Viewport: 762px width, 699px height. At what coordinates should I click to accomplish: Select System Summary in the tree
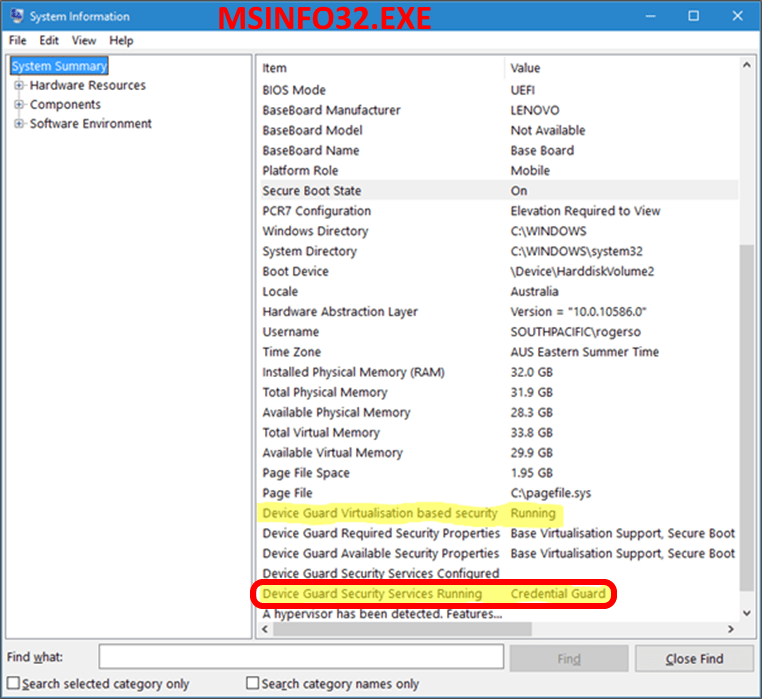tap(59, 66)
